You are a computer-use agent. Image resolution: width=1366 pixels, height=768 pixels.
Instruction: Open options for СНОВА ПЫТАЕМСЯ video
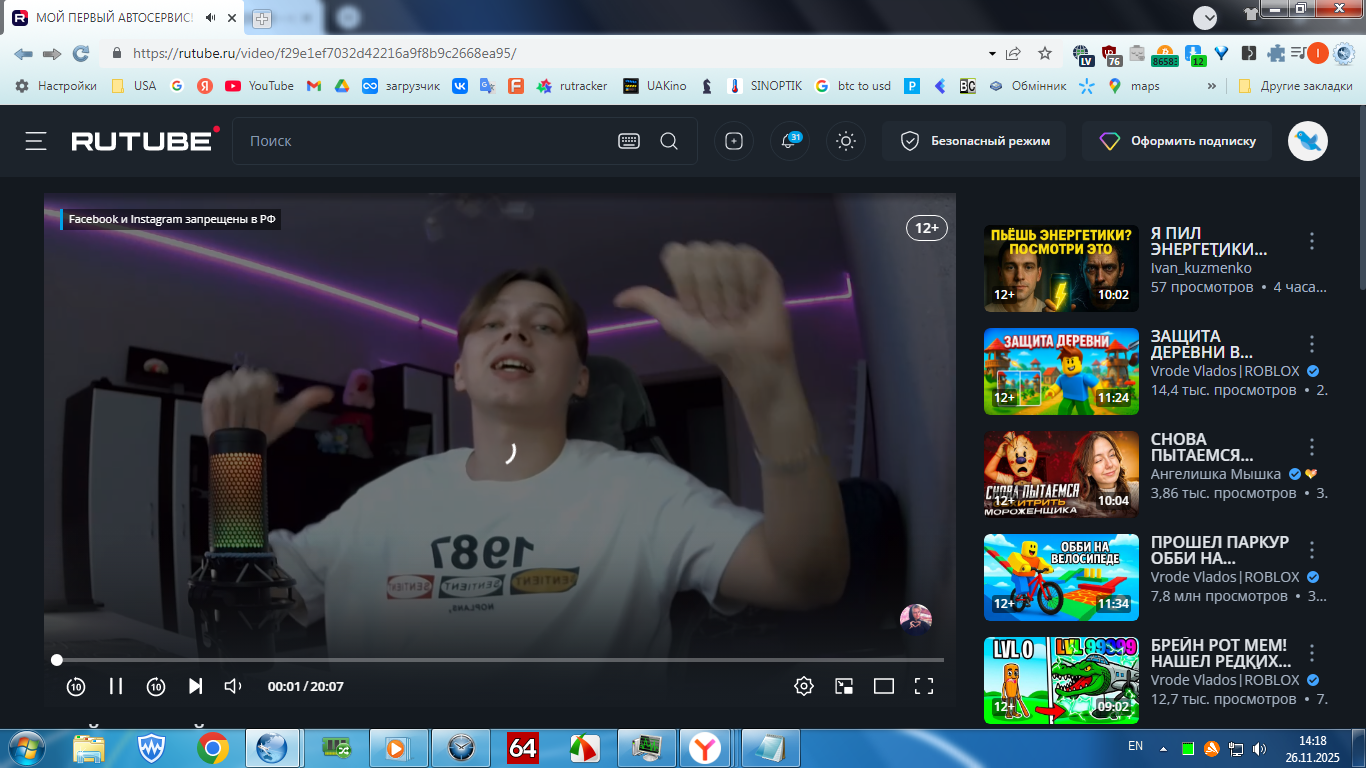[1312, 447]
